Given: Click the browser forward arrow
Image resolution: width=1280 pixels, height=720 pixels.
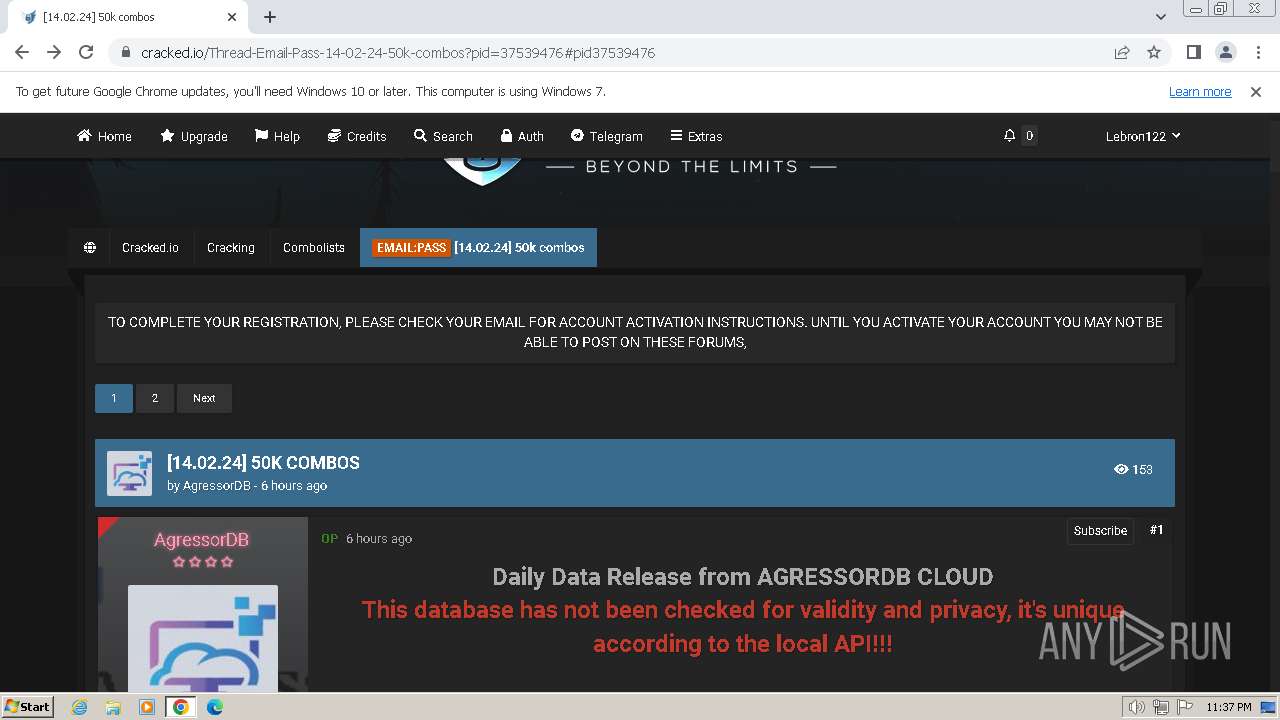Looking at the screenshot, I should click(54, 52).
